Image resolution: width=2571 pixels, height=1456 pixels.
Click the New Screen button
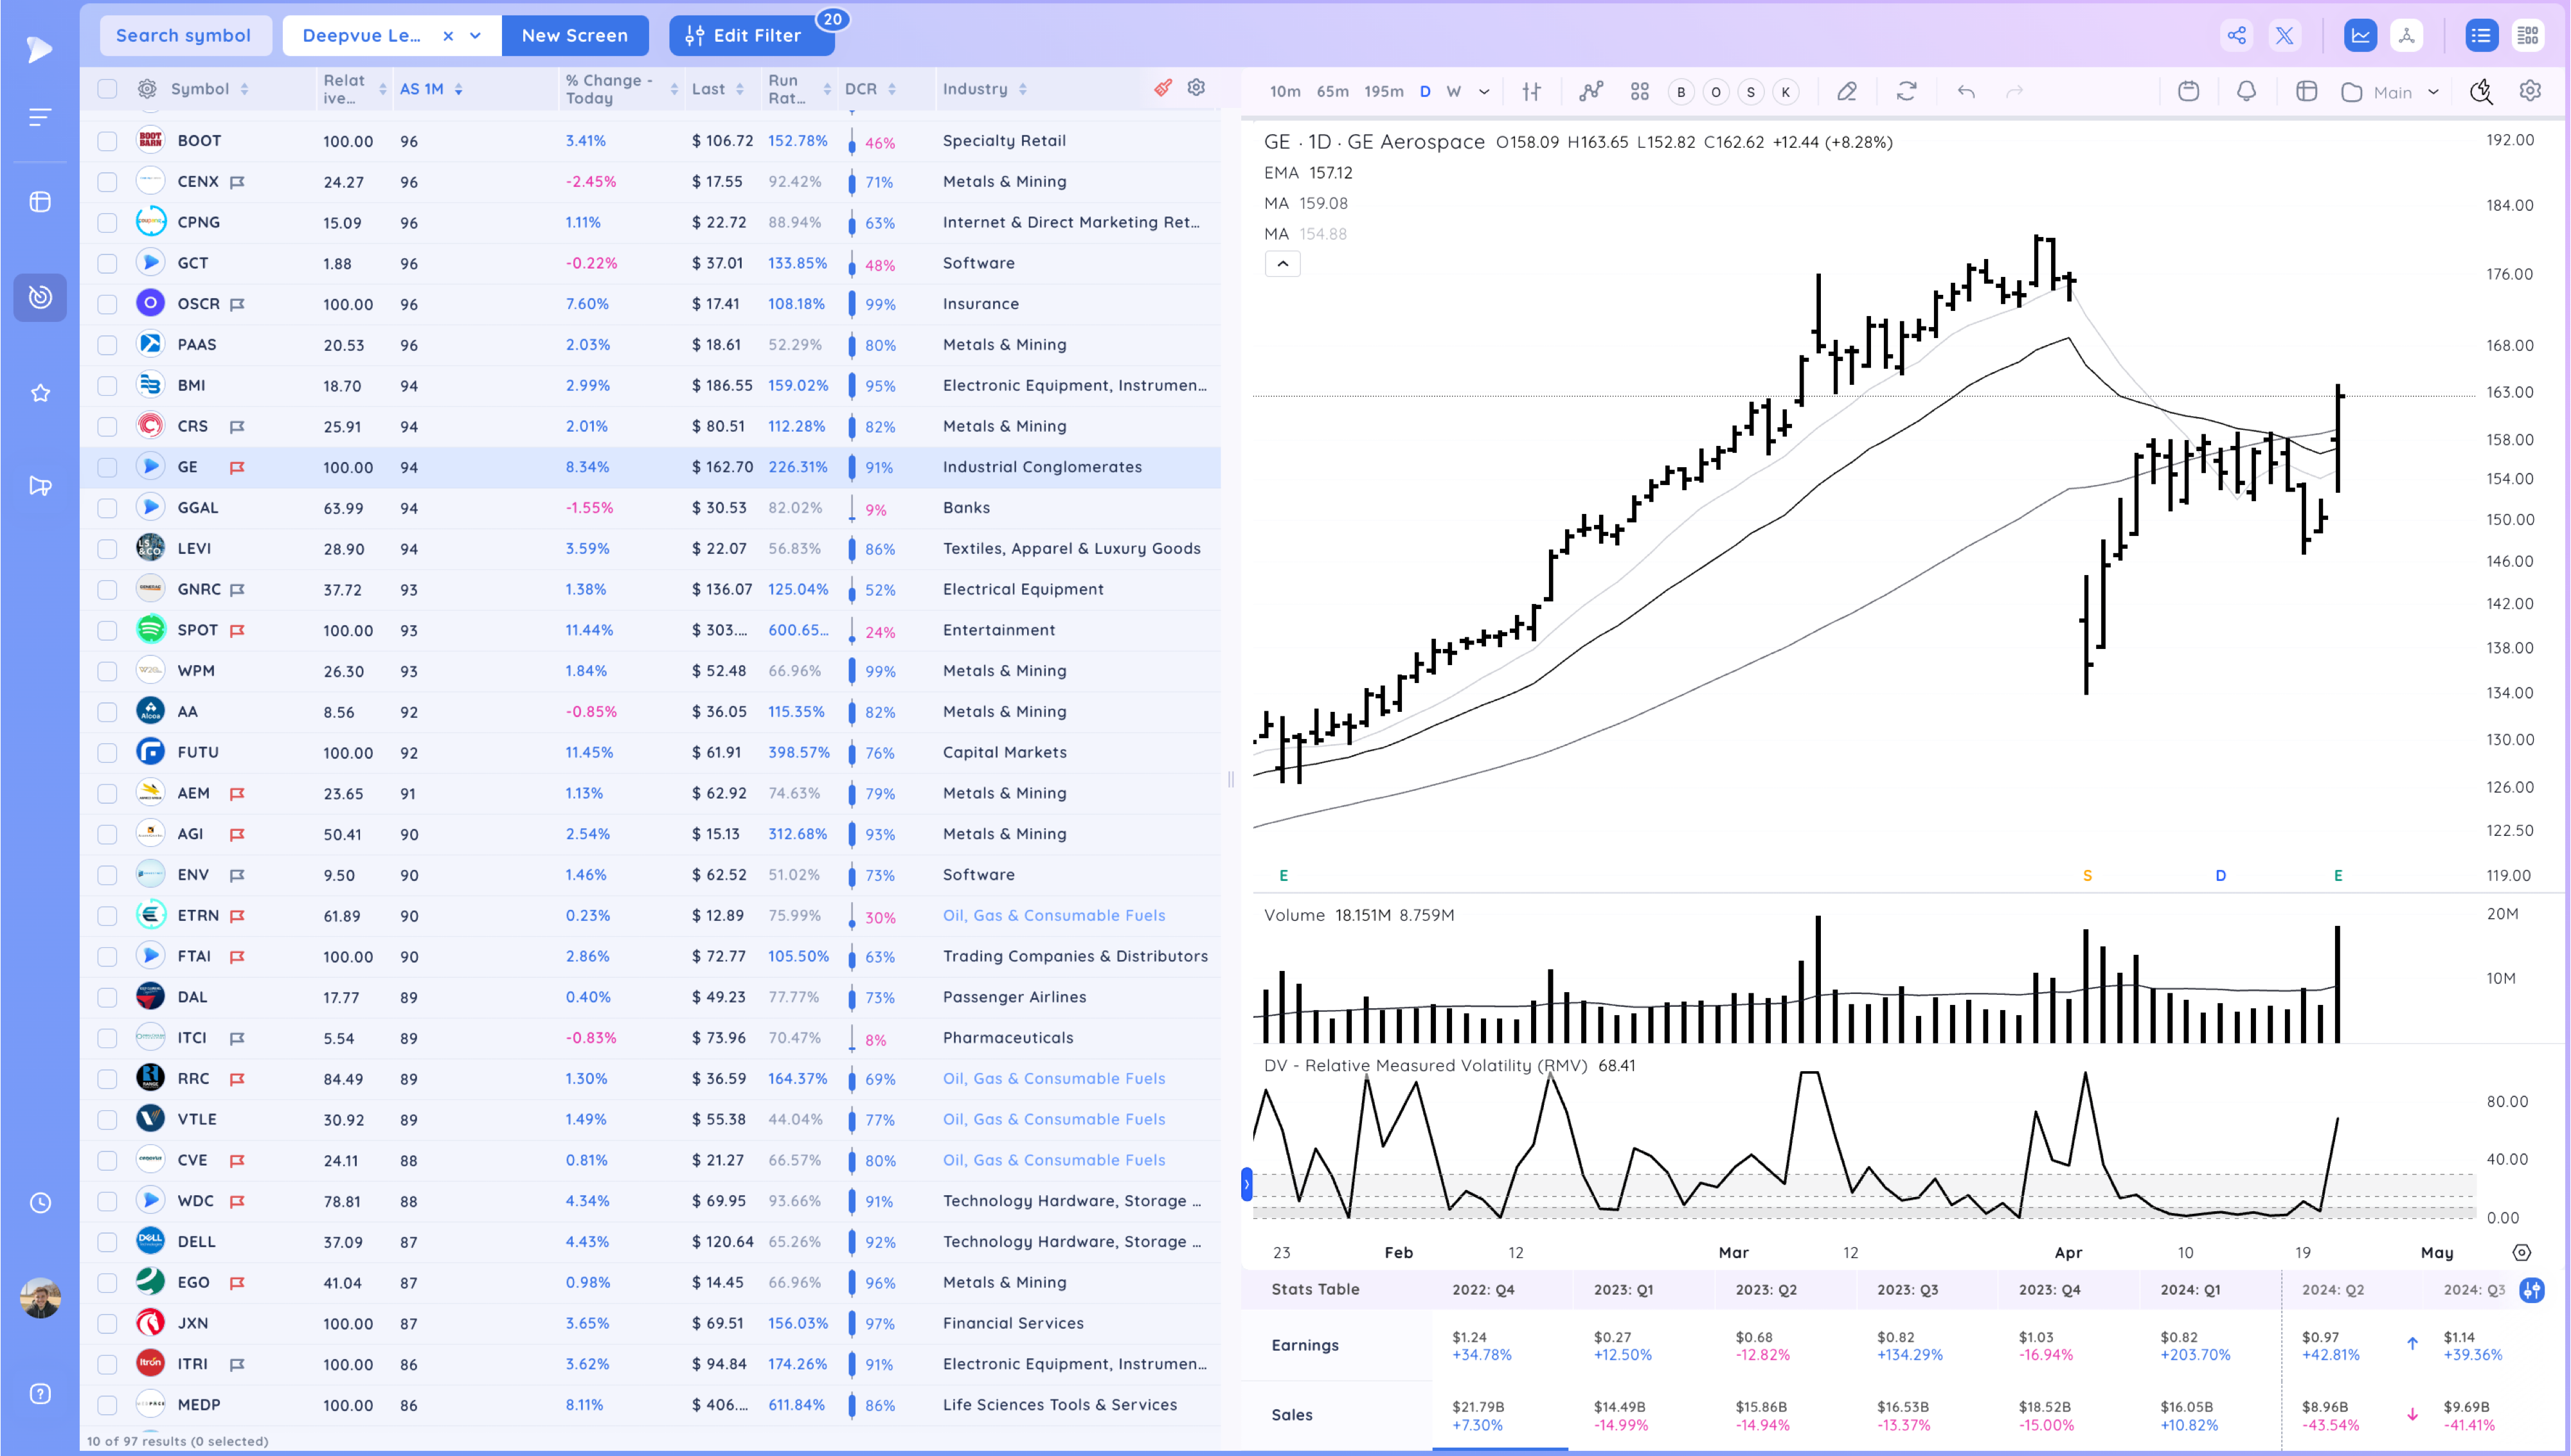coord(575,36)
